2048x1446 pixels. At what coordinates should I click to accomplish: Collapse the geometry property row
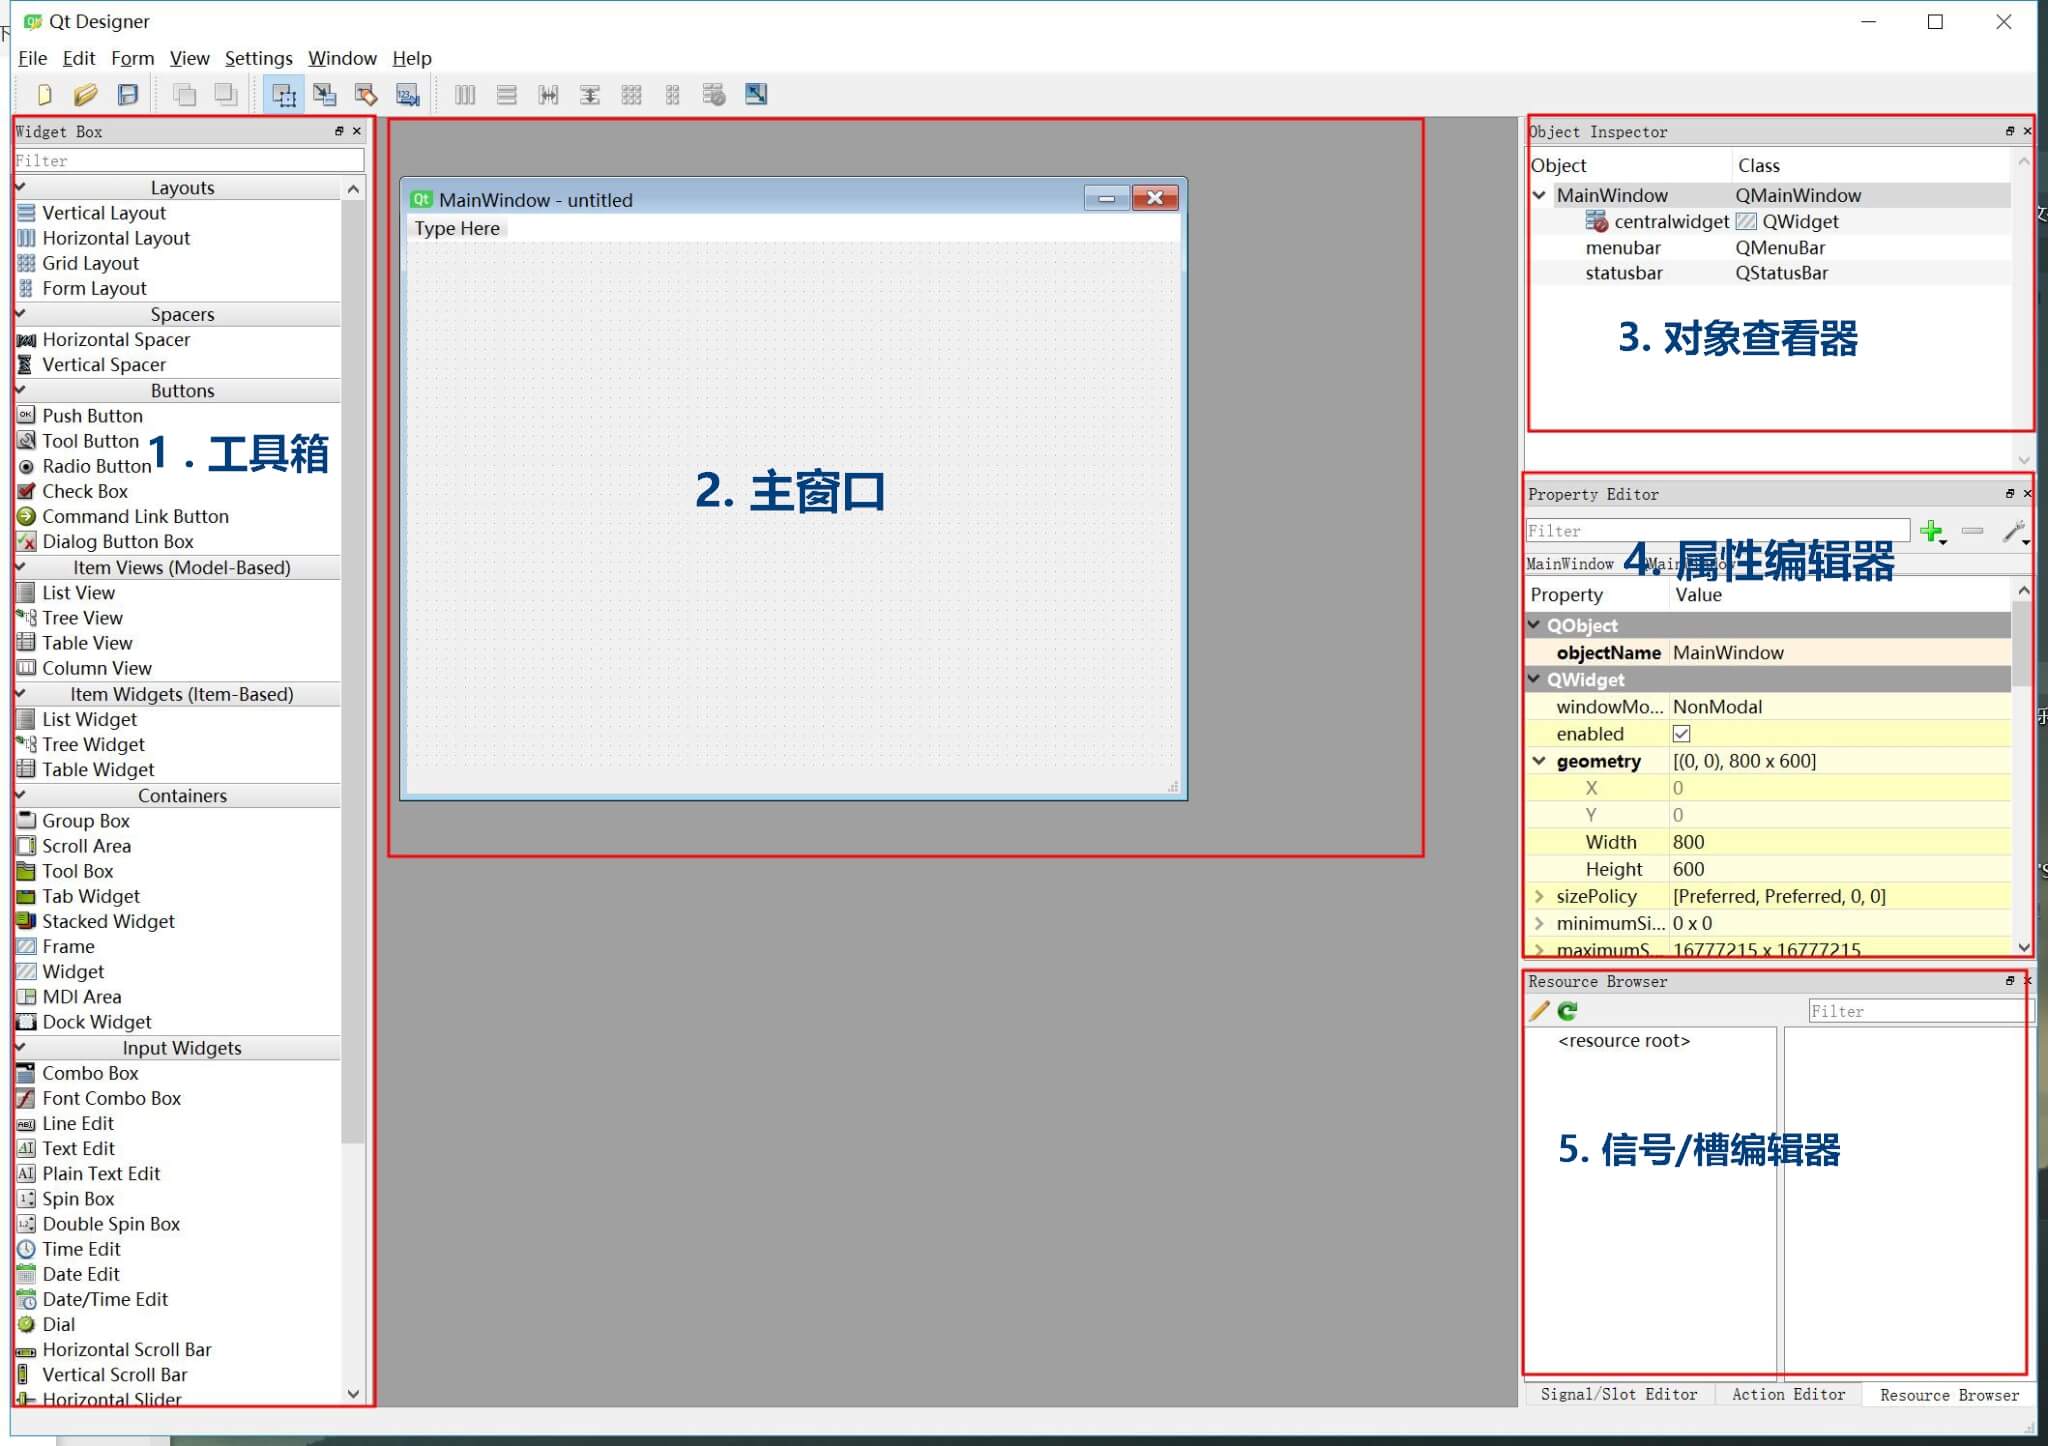[1539, 761]
